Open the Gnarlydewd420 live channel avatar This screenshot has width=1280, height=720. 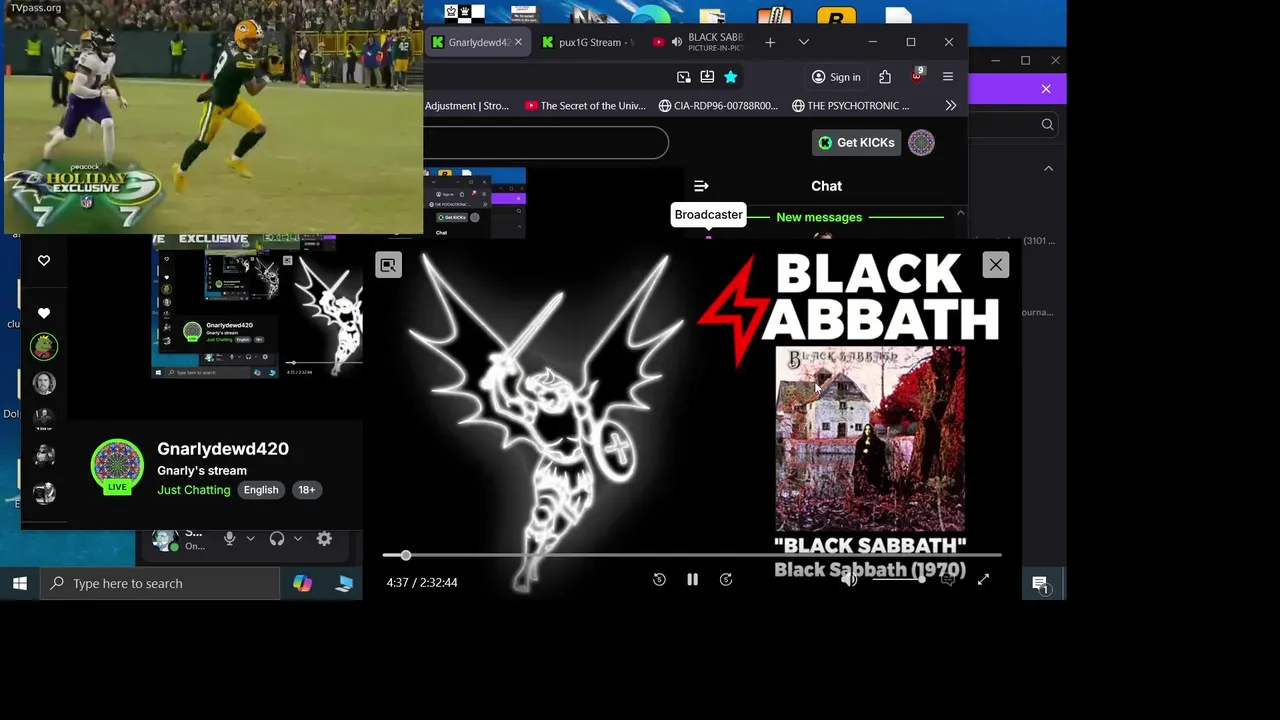tap(117, 466)
